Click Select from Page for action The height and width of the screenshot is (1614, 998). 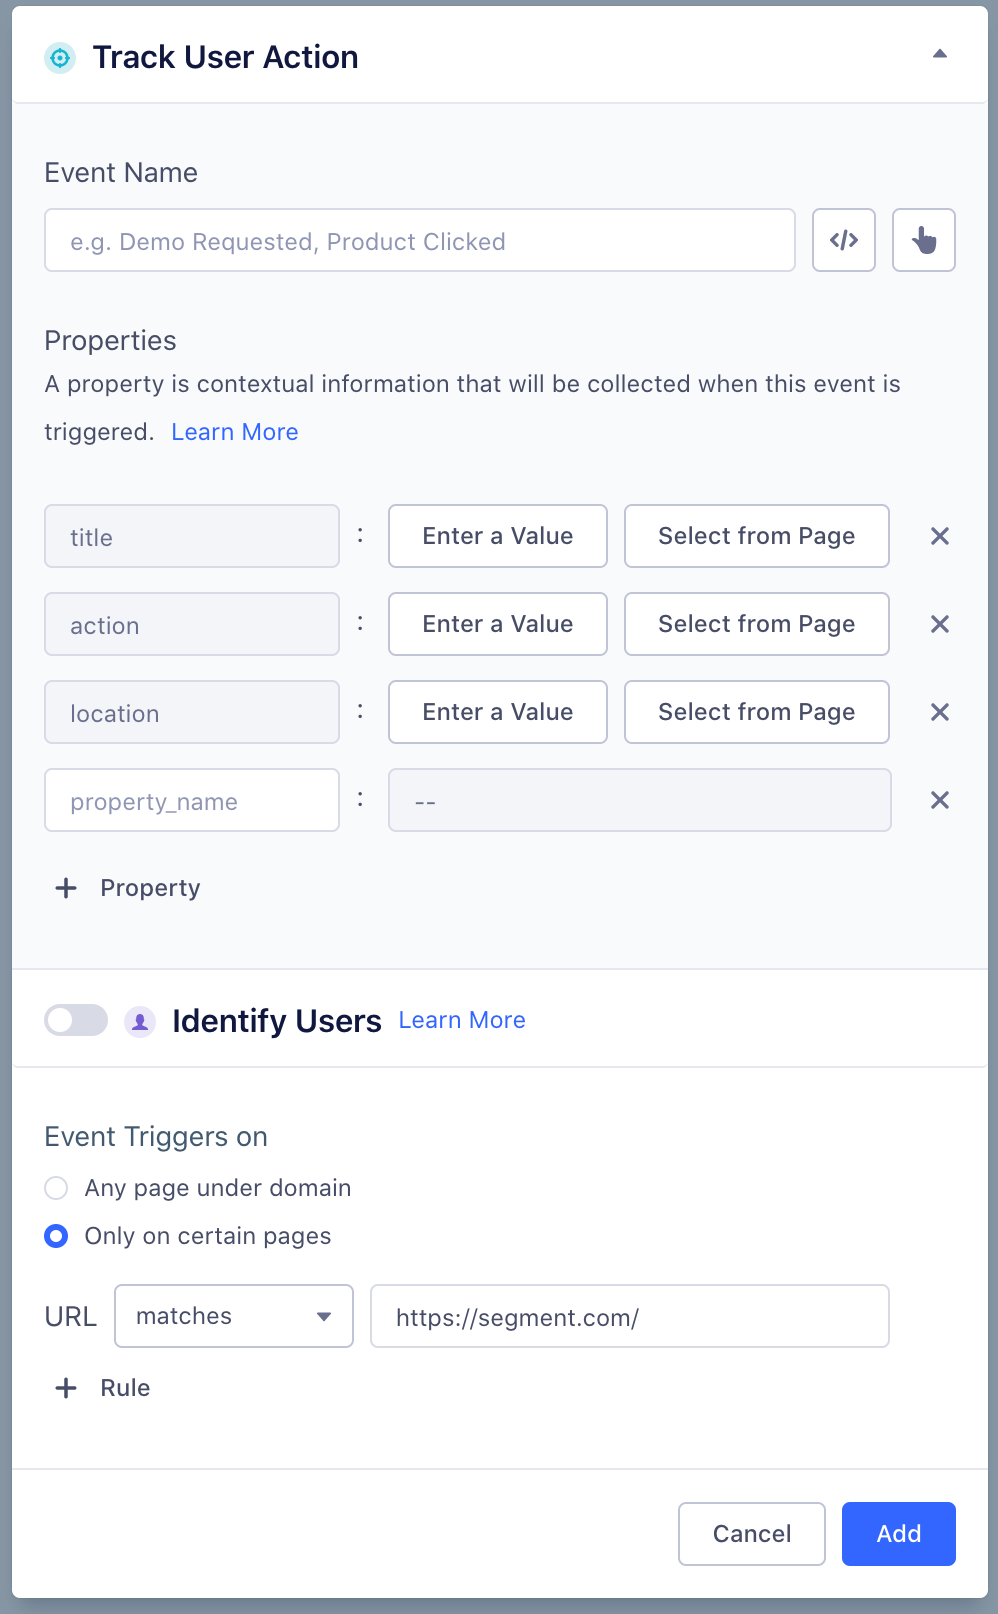click(756, 624)
